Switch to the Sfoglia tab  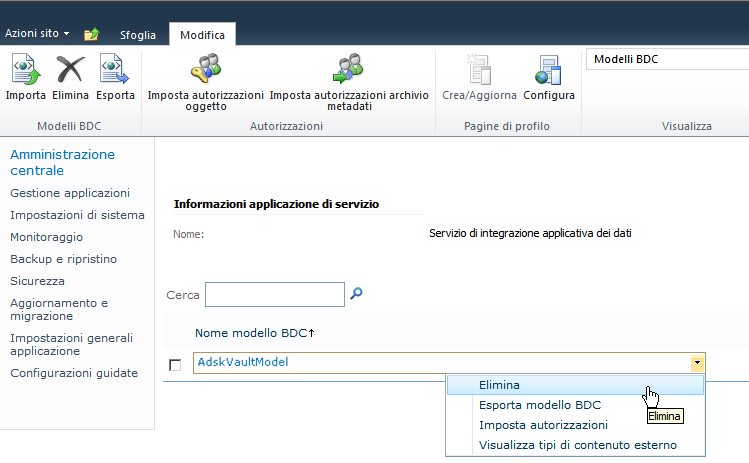point(138,35)
